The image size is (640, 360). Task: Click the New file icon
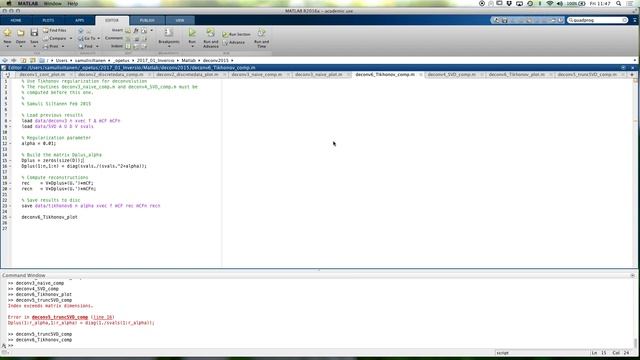[7, 33]
